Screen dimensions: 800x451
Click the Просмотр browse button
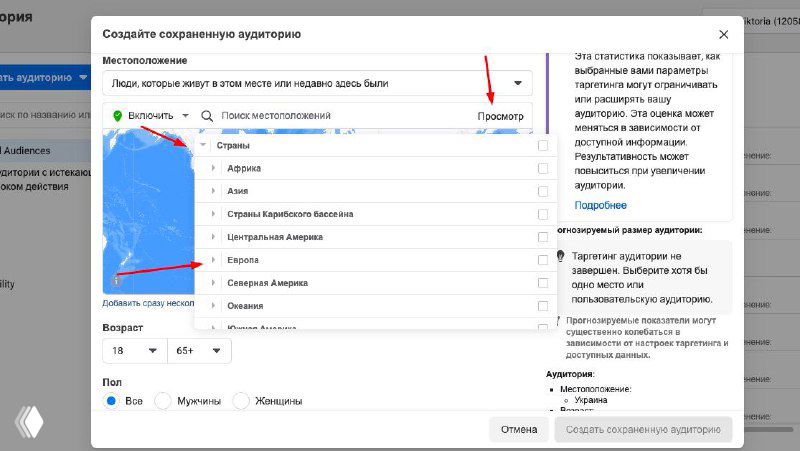(x=500, y=116)
